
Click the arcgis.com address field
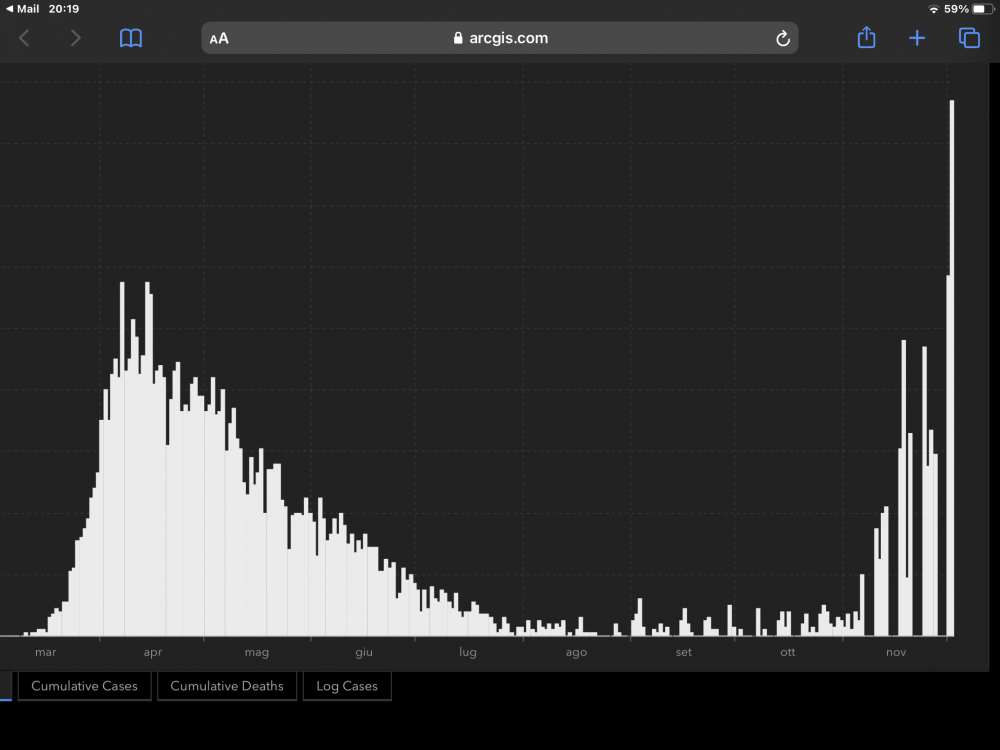coord(499,38)
